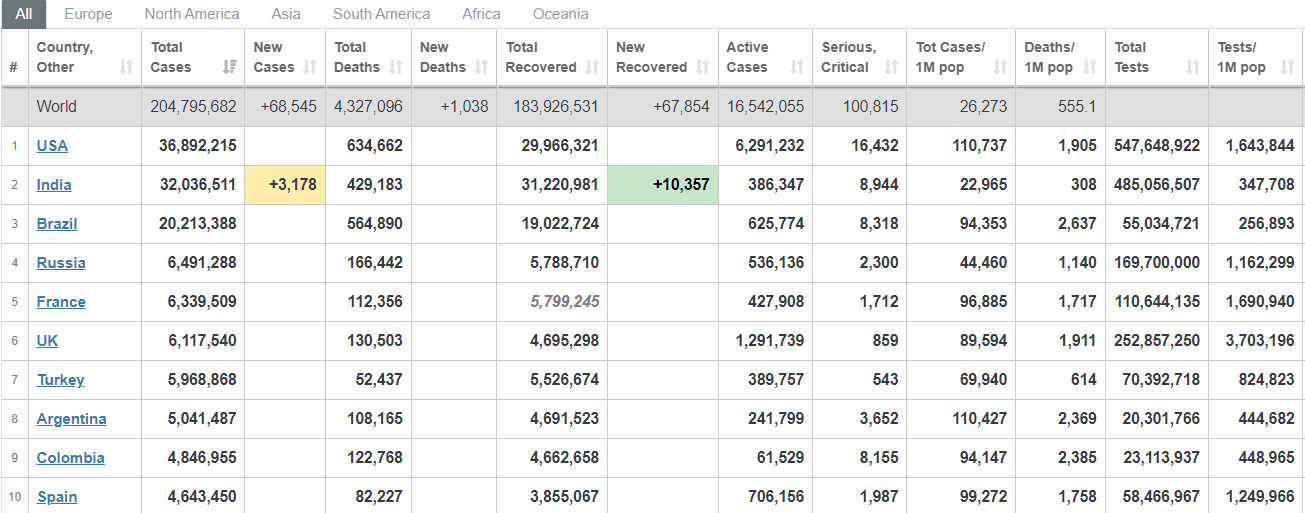Sort table using Total Deaths arrow icon
The height and width of the screenshot is (513, 1305).
396,67
